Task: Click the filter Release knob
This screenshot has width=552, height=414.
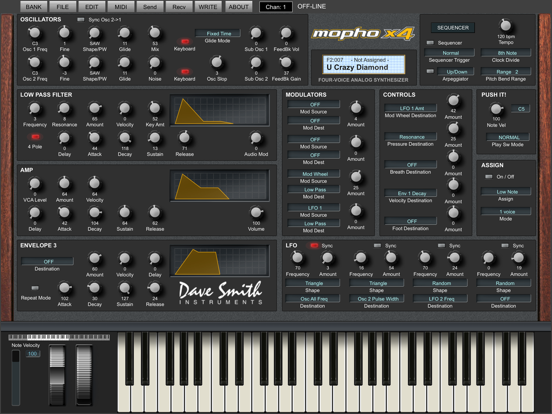Action: click(184, 138)
